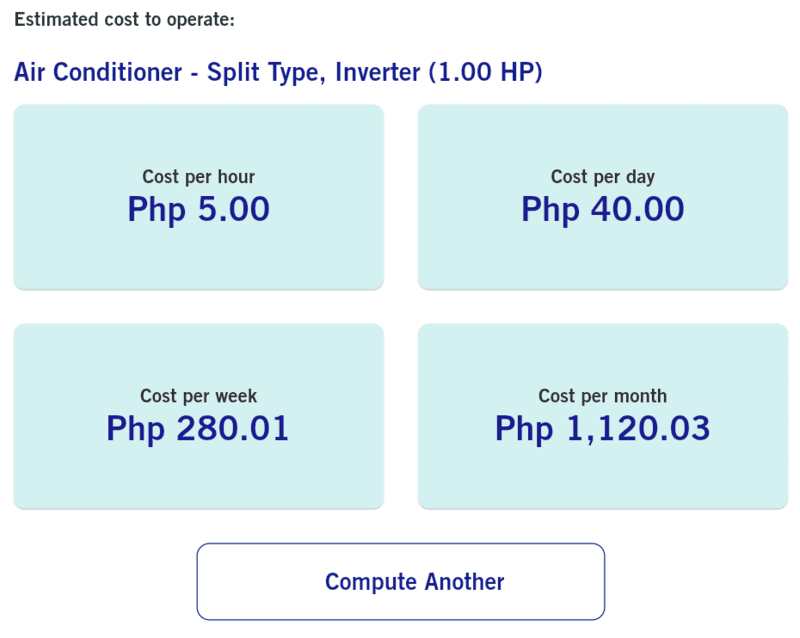Click the Php 5.00 hourly amount

coord(198,209)
